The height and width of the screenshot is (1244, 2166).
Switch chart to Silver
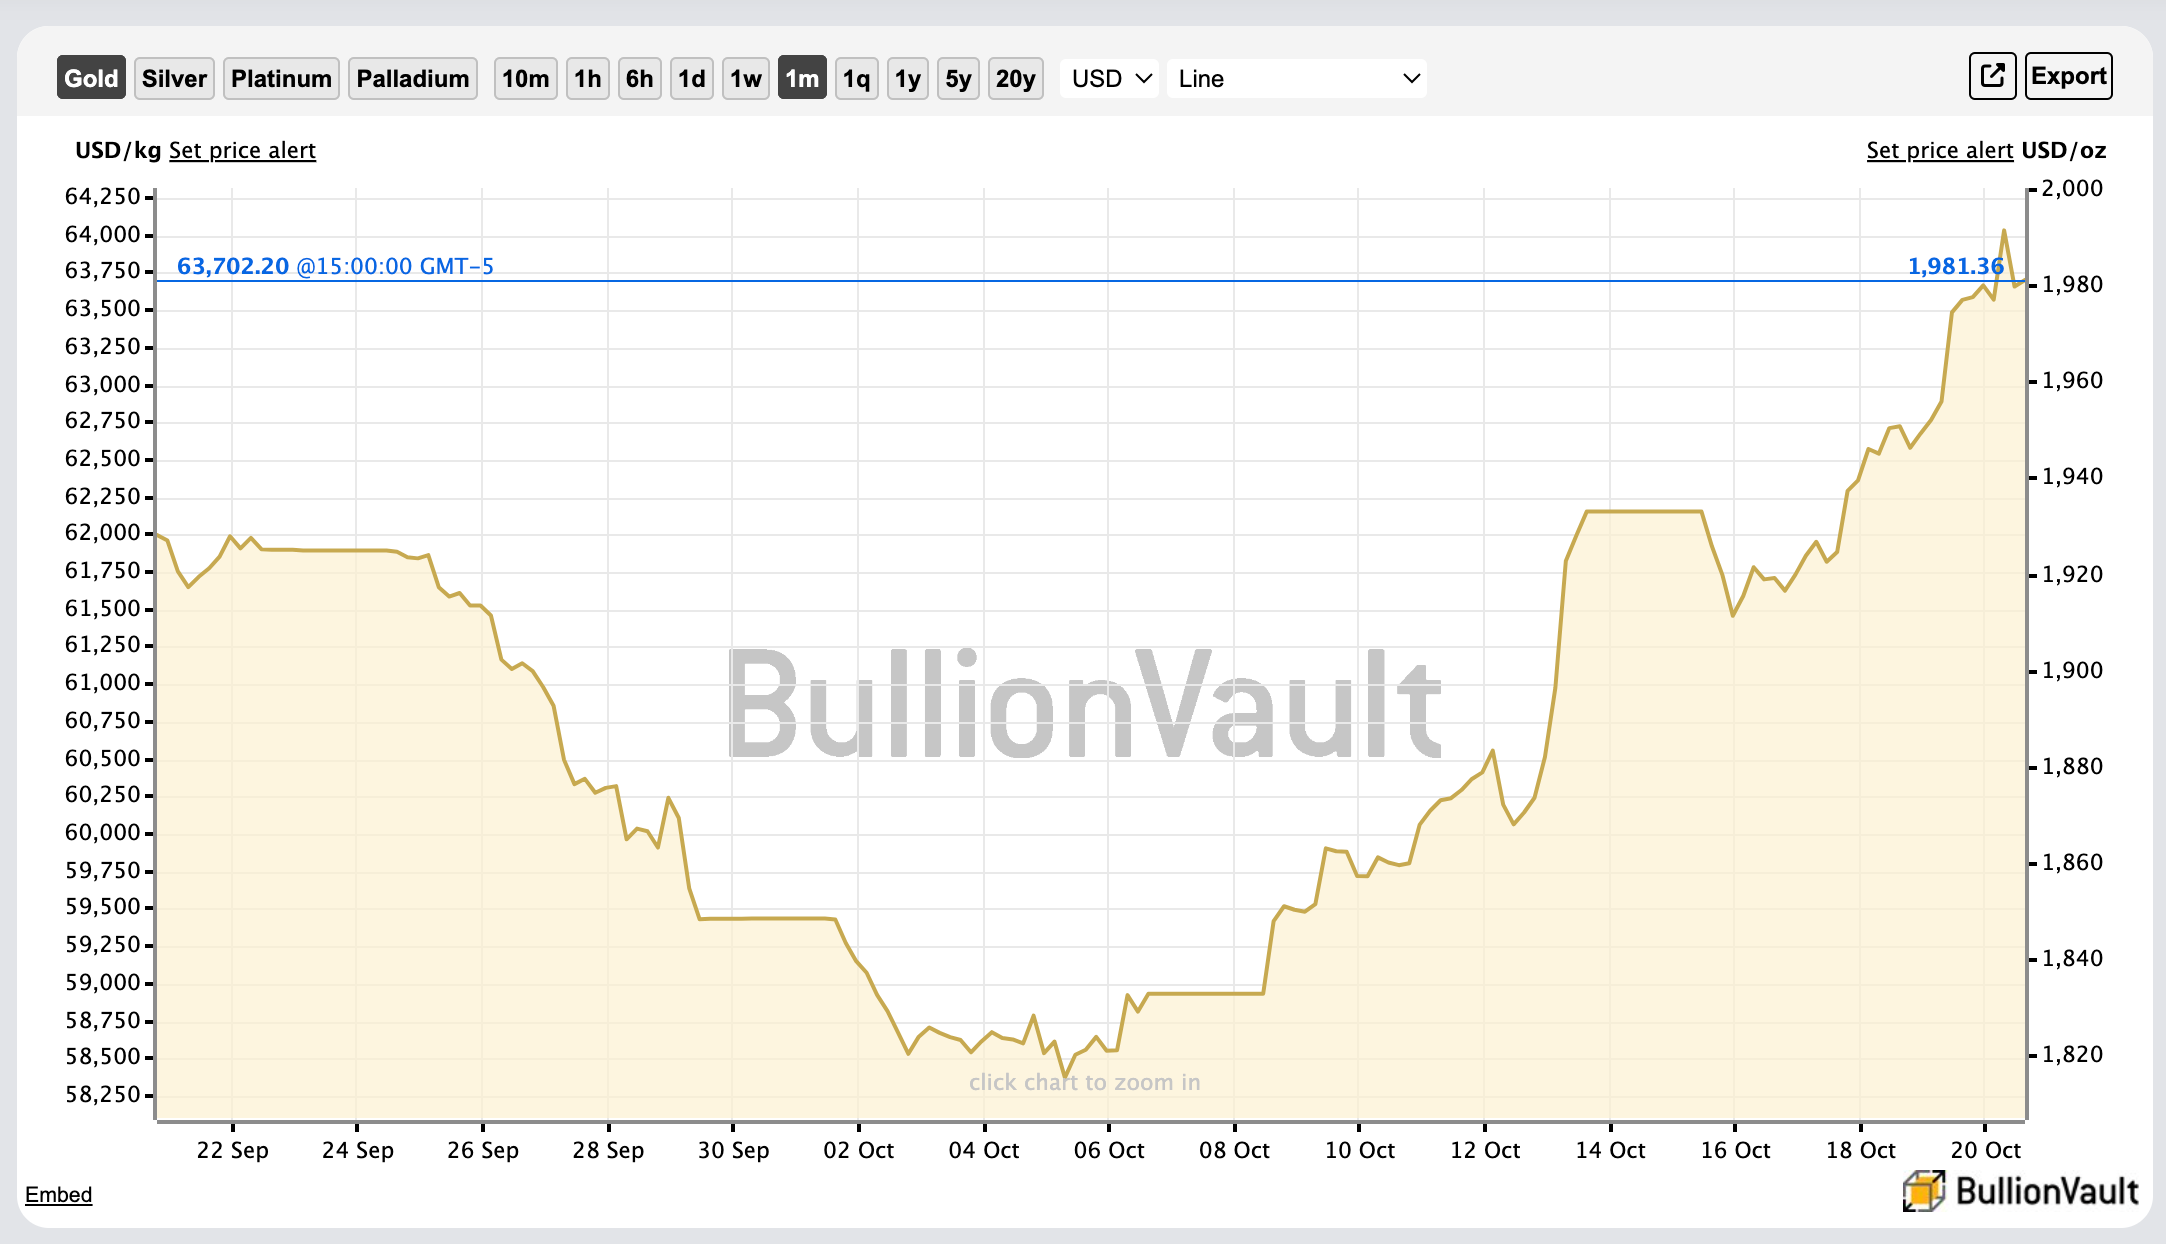pos(174,78)
